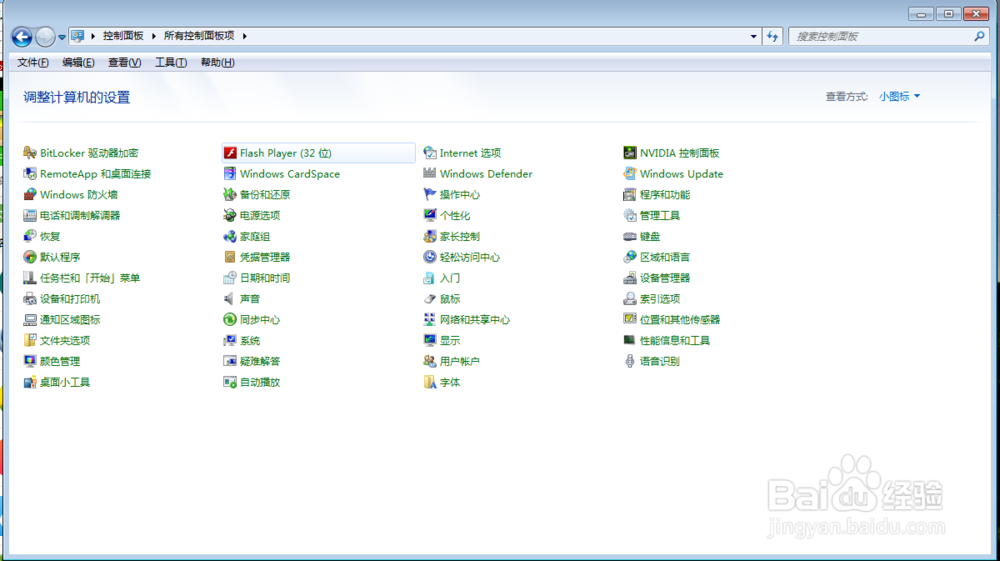Open the Windows Defender icon
This screenshot has height=561, width=1000.
pyautogui.click(x=430, y=174)
